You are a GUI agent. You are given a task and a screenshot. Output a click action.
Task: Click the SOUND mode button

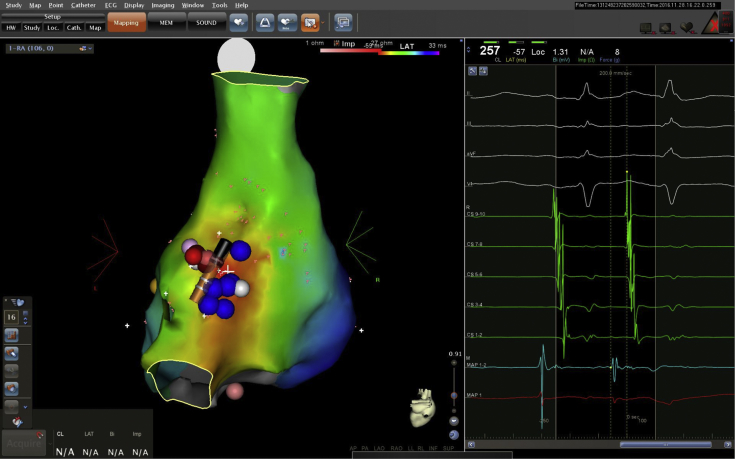tap(205, 21)
